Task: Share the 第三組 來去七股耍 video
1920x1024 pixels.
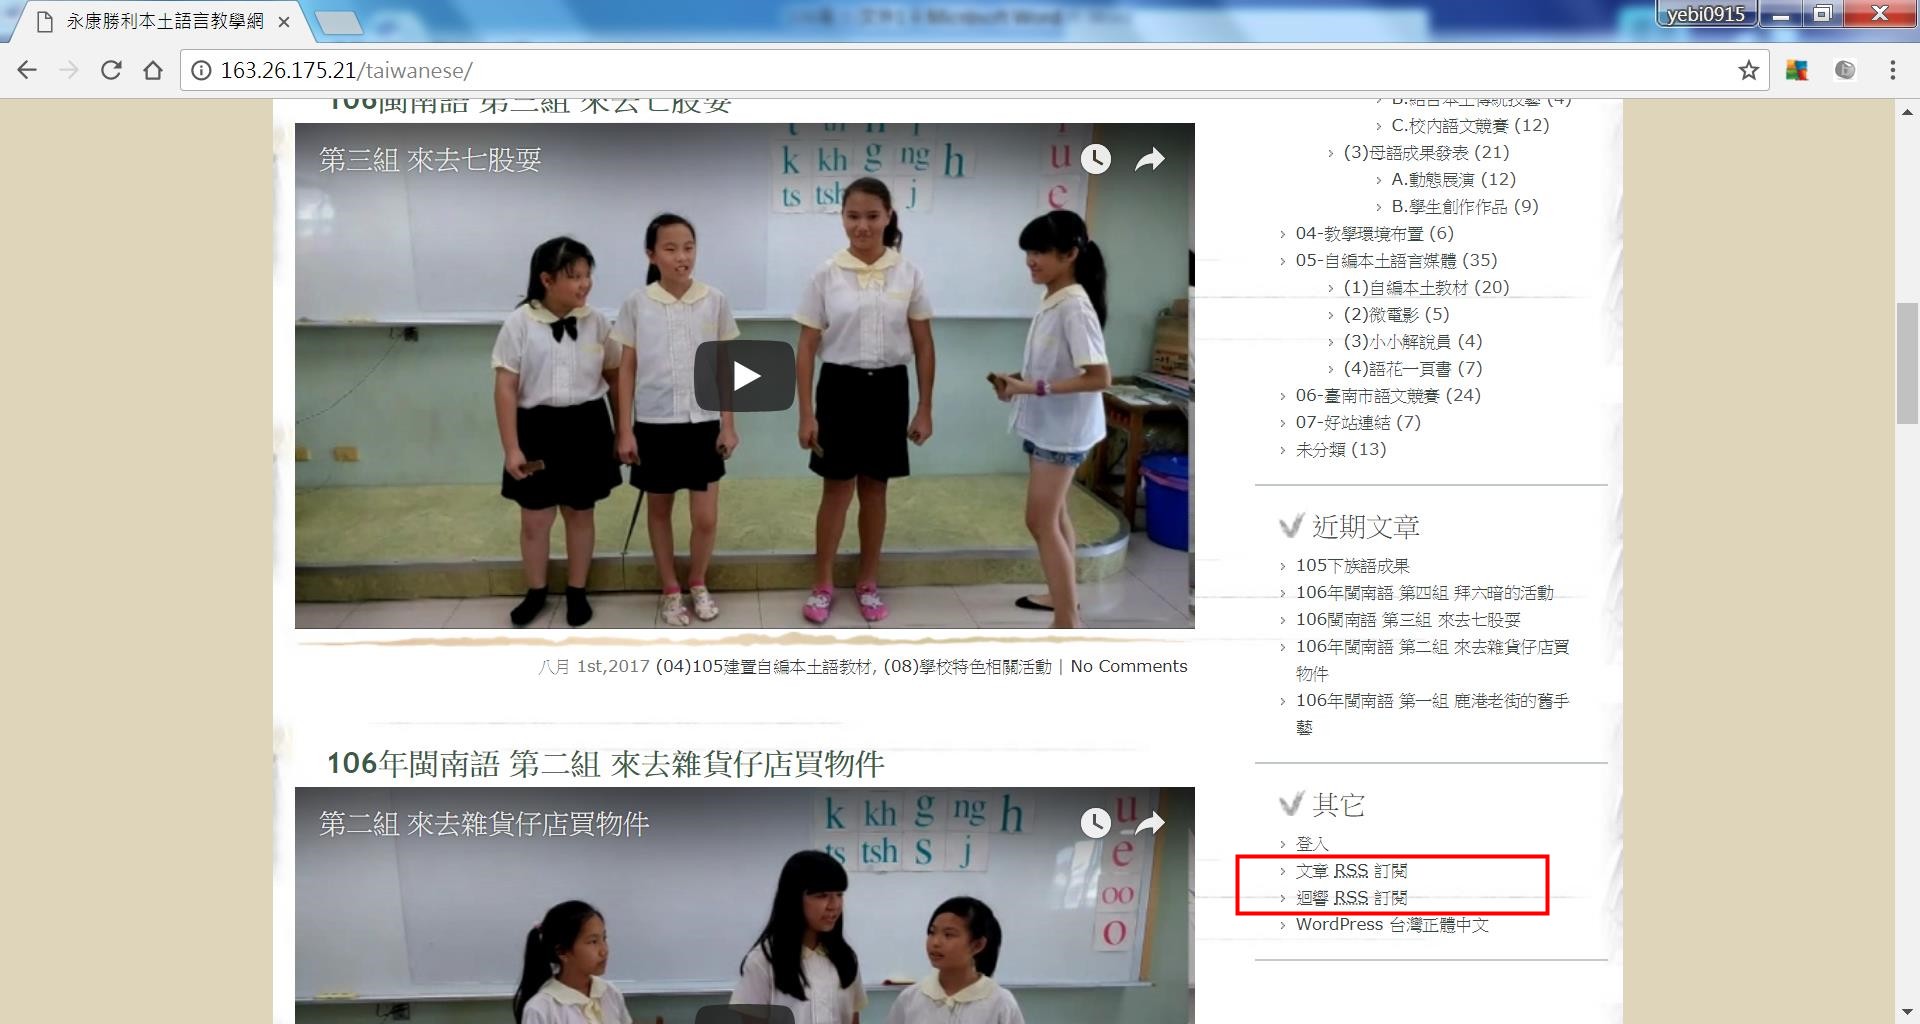Action: [1150, 159]
